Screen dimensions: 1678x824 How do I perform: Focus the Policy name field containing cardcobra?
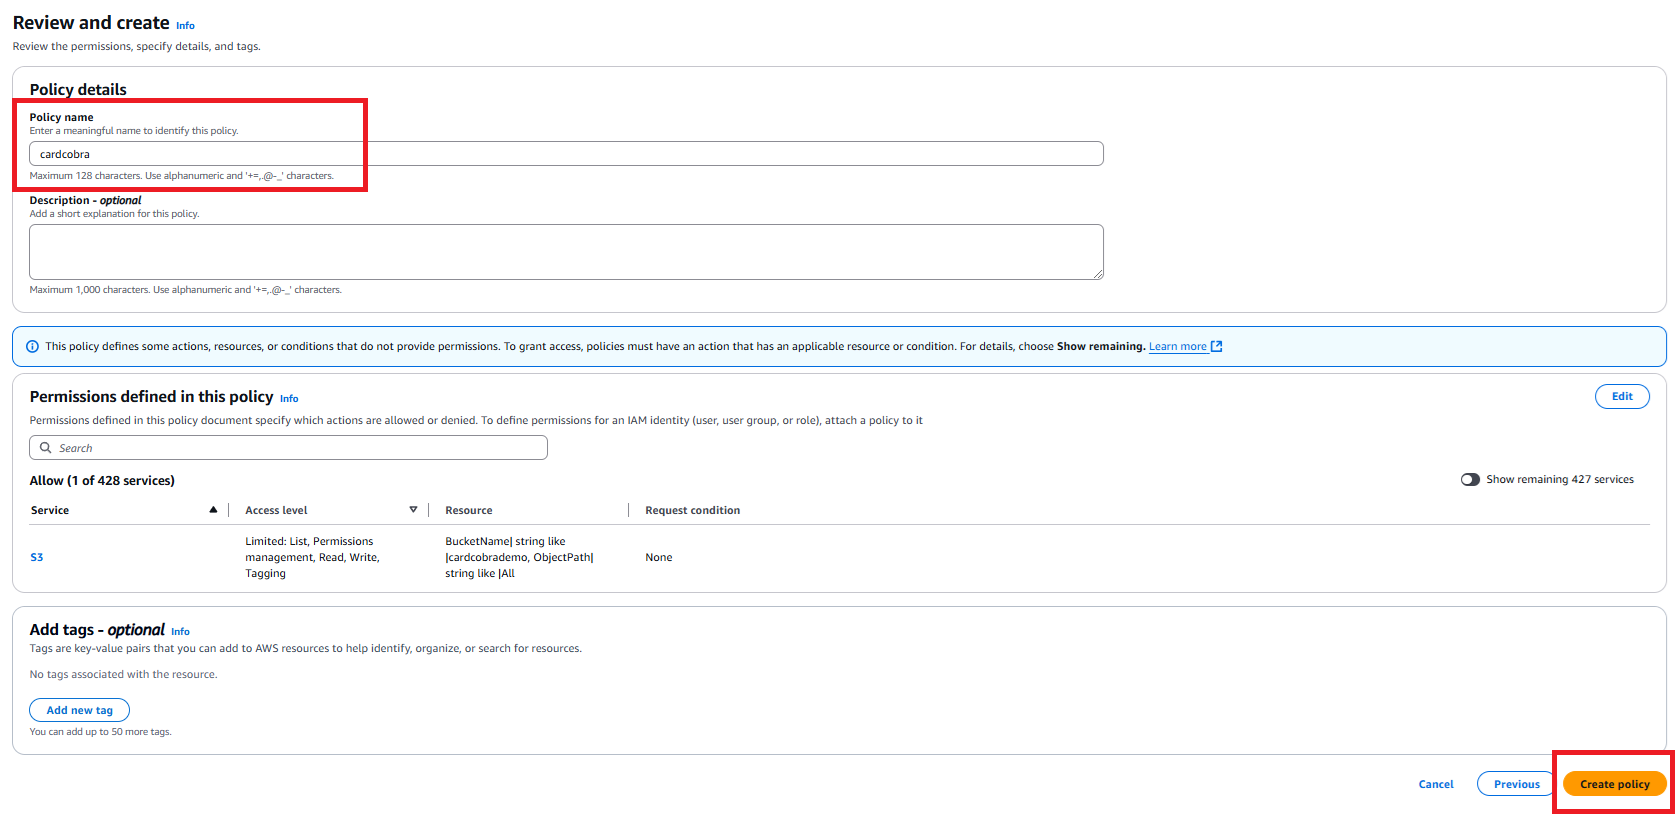pyautogui.click(x=566, y=154)
